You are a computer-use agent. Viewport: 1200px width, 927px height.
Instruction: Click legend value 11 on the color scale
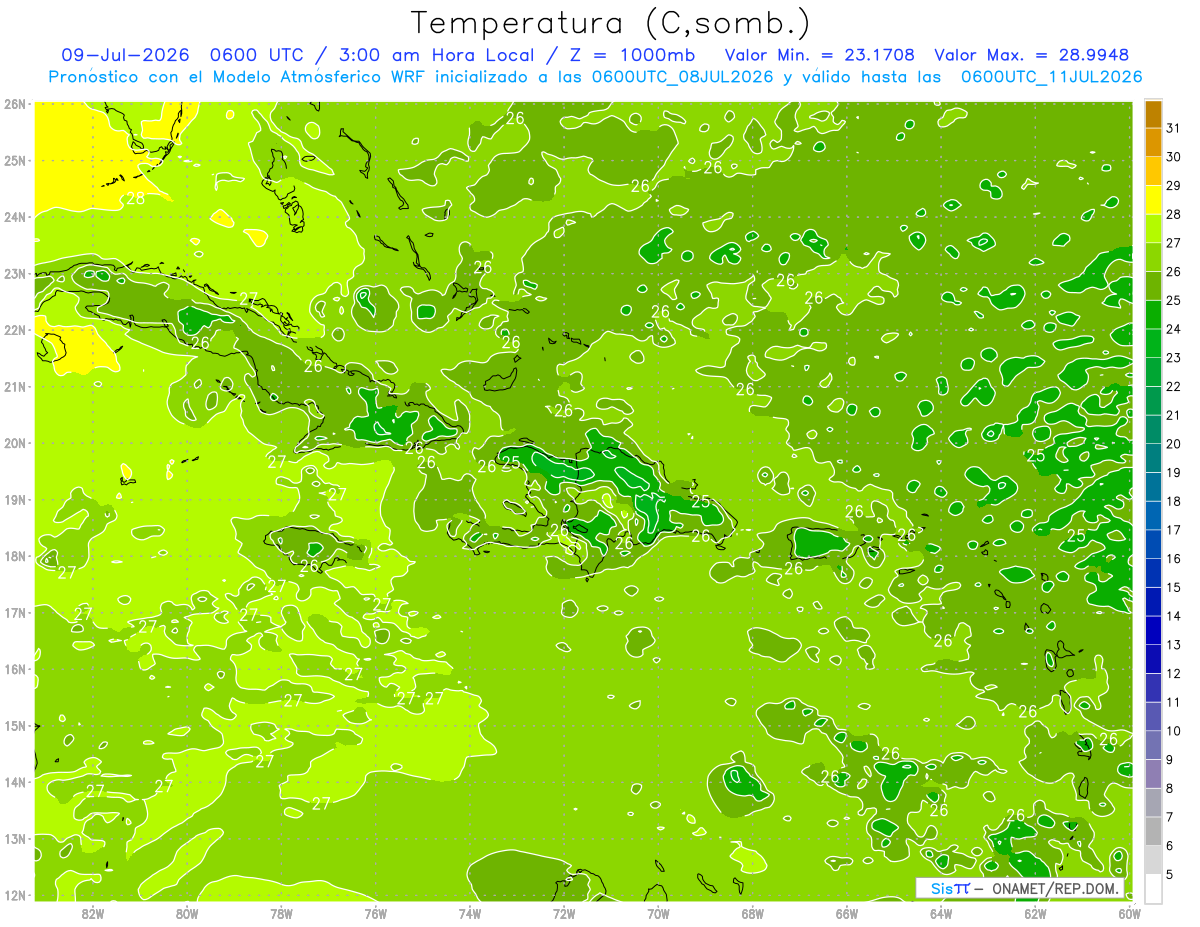click(1174, 702)
